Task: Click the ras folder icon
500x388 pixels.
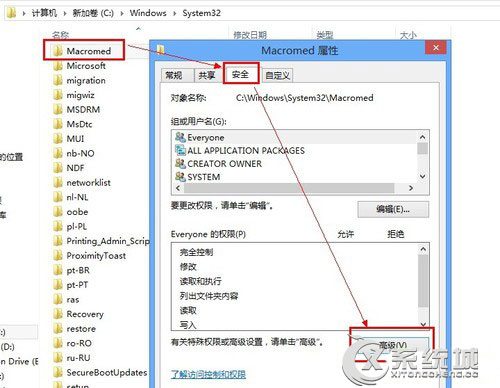Action: [58, 299]
